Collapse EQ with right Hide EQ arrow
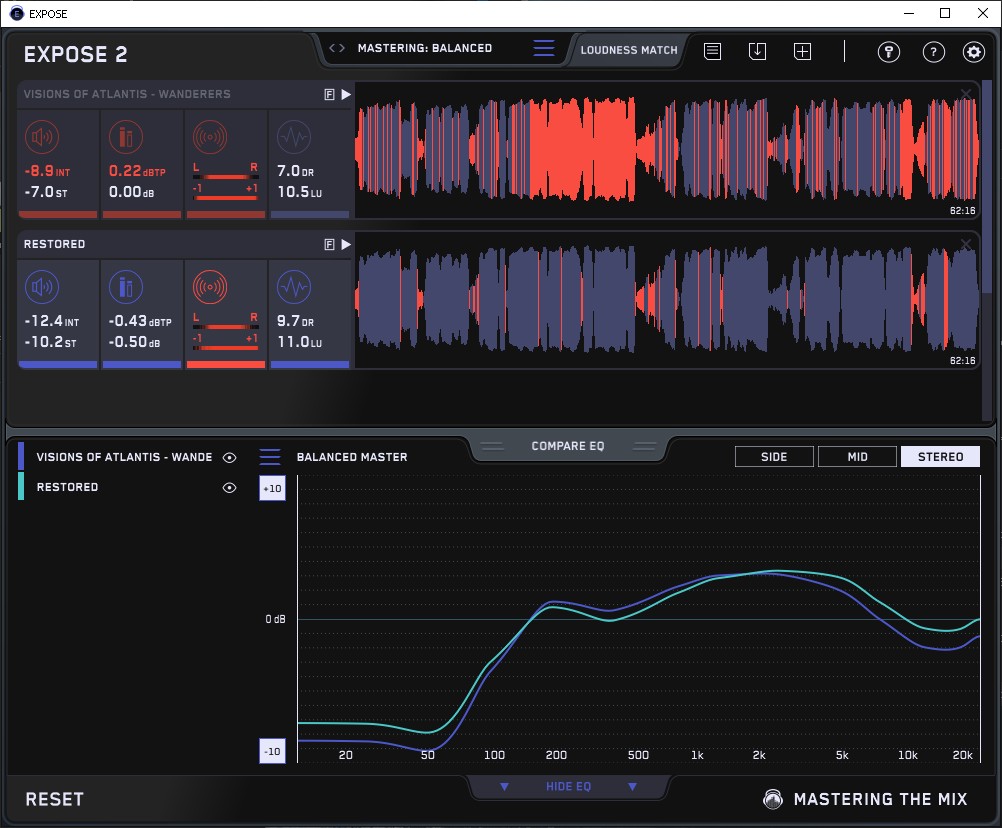Screen dimensions: 1002x828 pos(632,786)
